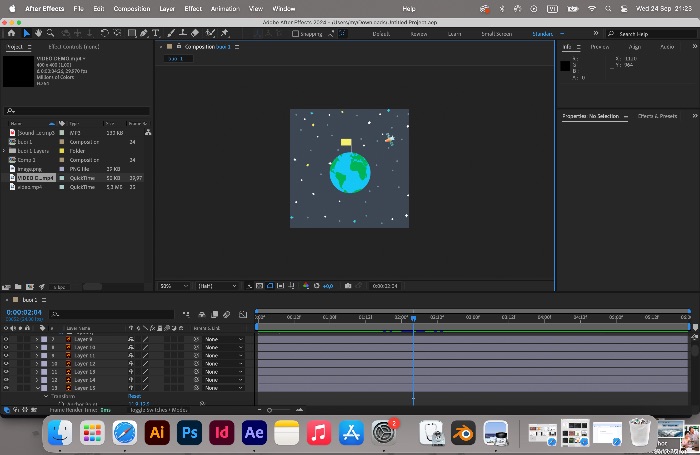Viewport: 700px width, 455px height.
Task: Select the Hand tool
Action: coord(38,33)
